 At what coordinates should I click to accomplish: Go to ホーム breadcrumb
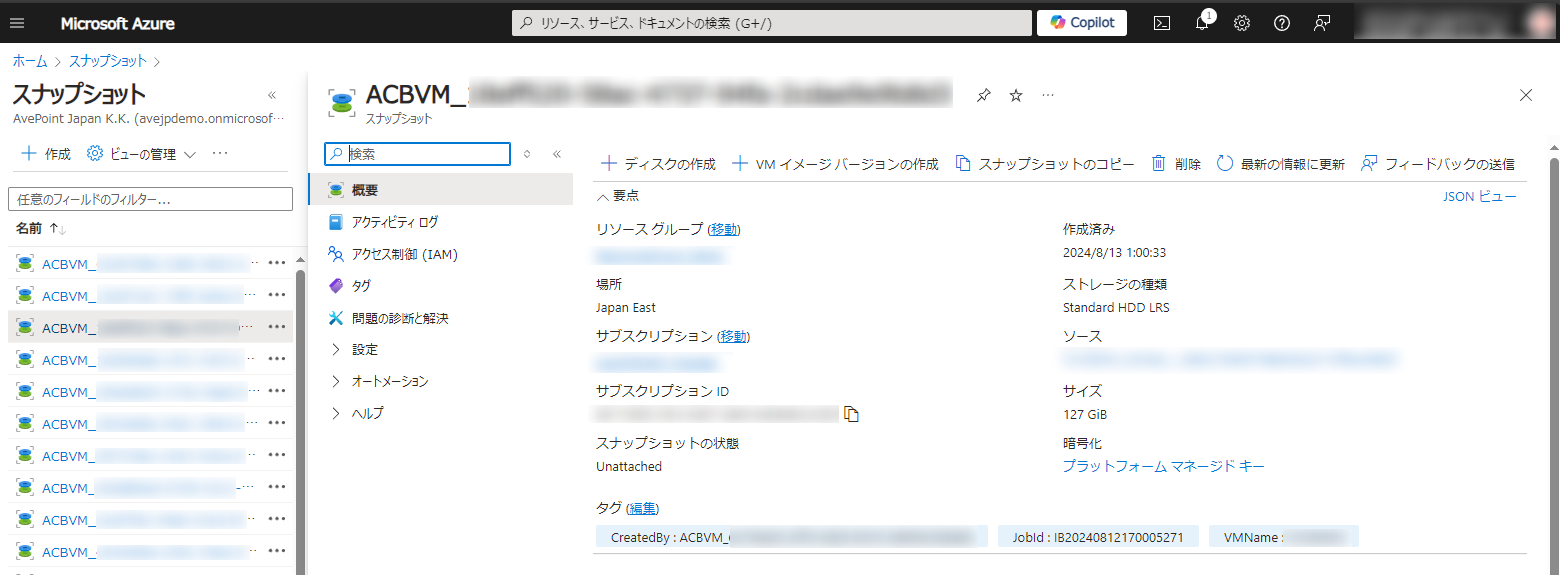(30, 61)
